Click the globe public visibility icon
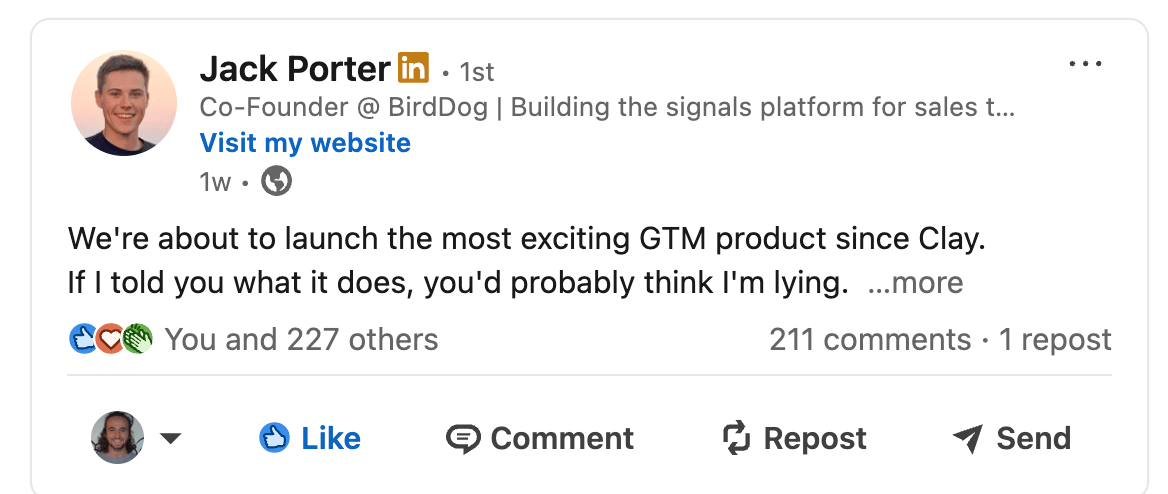Viewport: 1168px width, 494px height. [276, 181]
